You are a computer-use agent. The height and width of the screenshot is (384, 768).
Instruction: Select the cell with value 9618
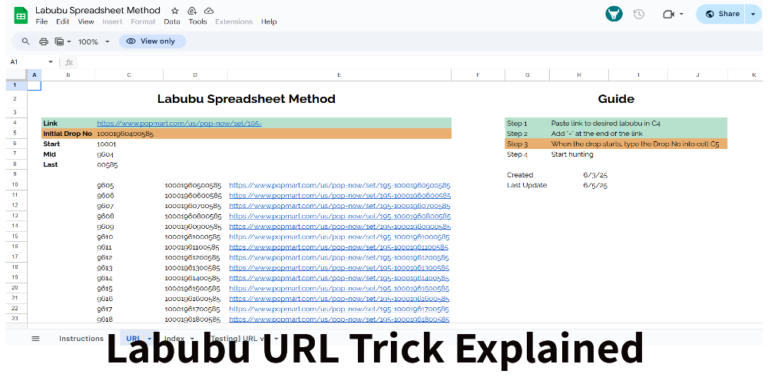point(129,319)
